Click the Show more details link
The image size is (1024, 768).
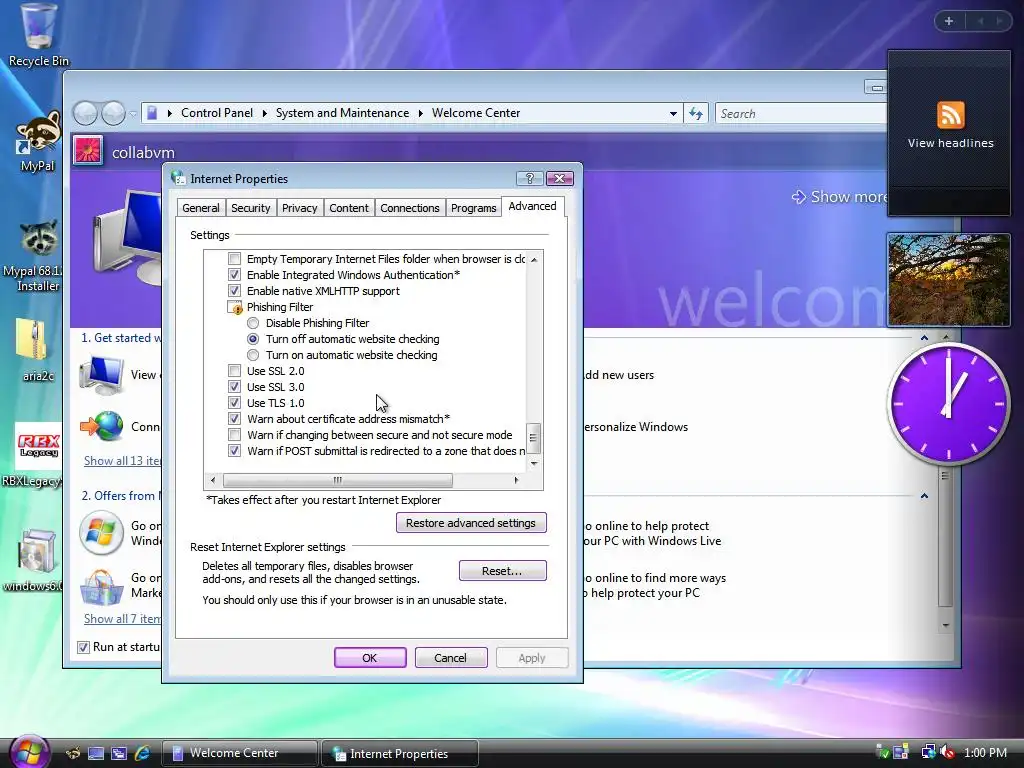click(839, 197)
